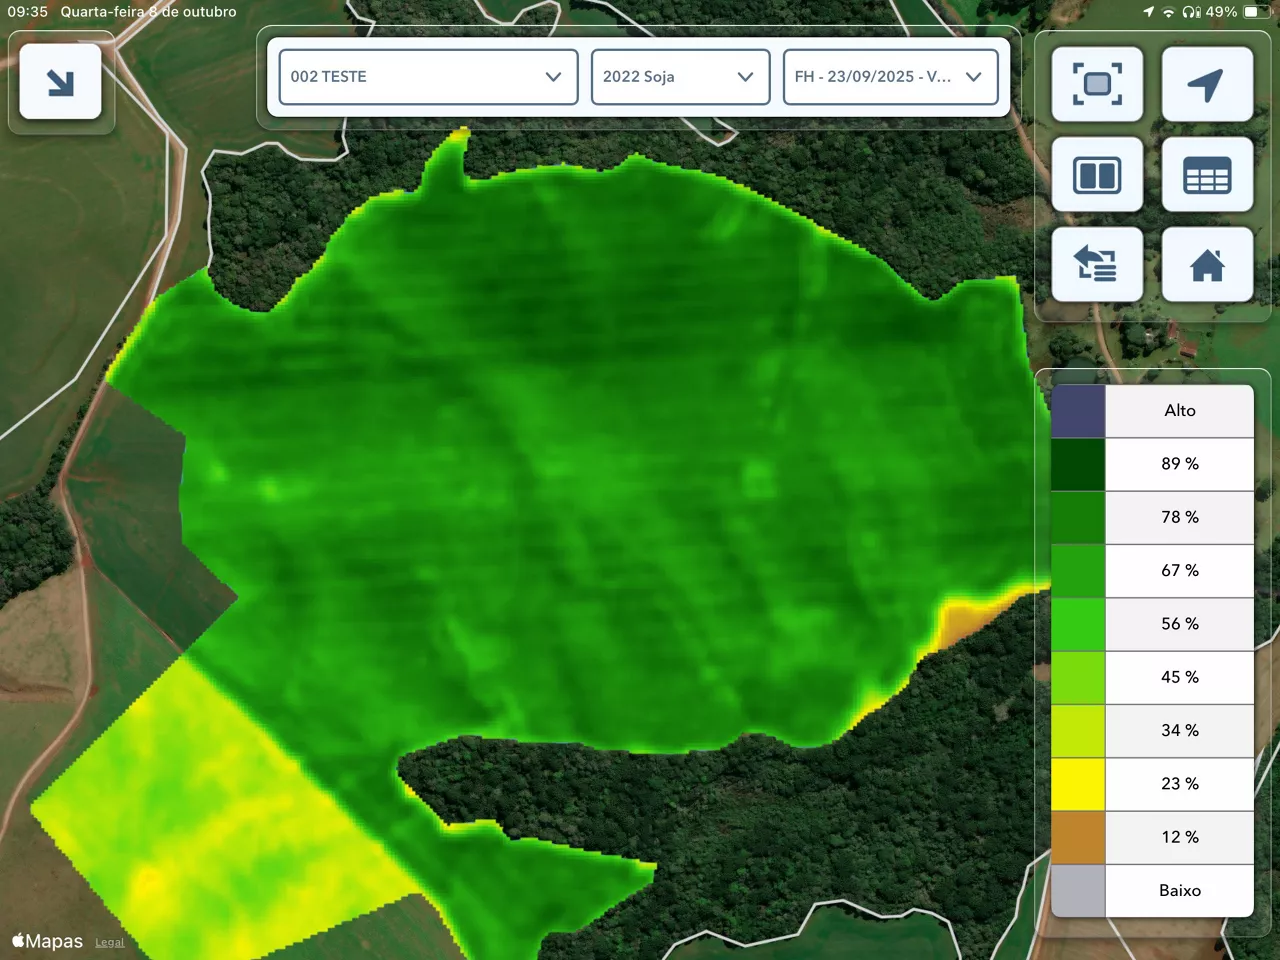The width and height of the screenshot is (1280, 960).
Task: Select the 34 % legend row
Action: click(1179, 731)
